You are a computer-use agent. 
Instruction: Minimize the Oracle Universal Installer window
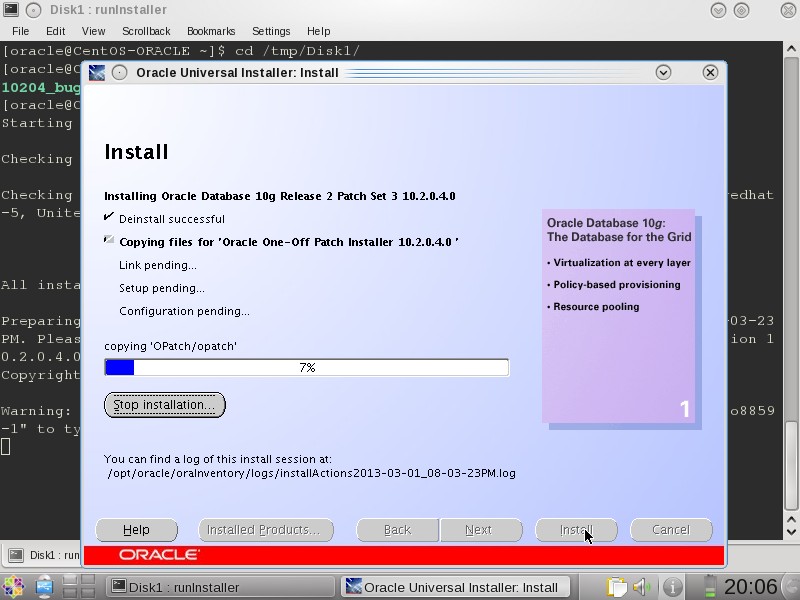pos(663,72)
